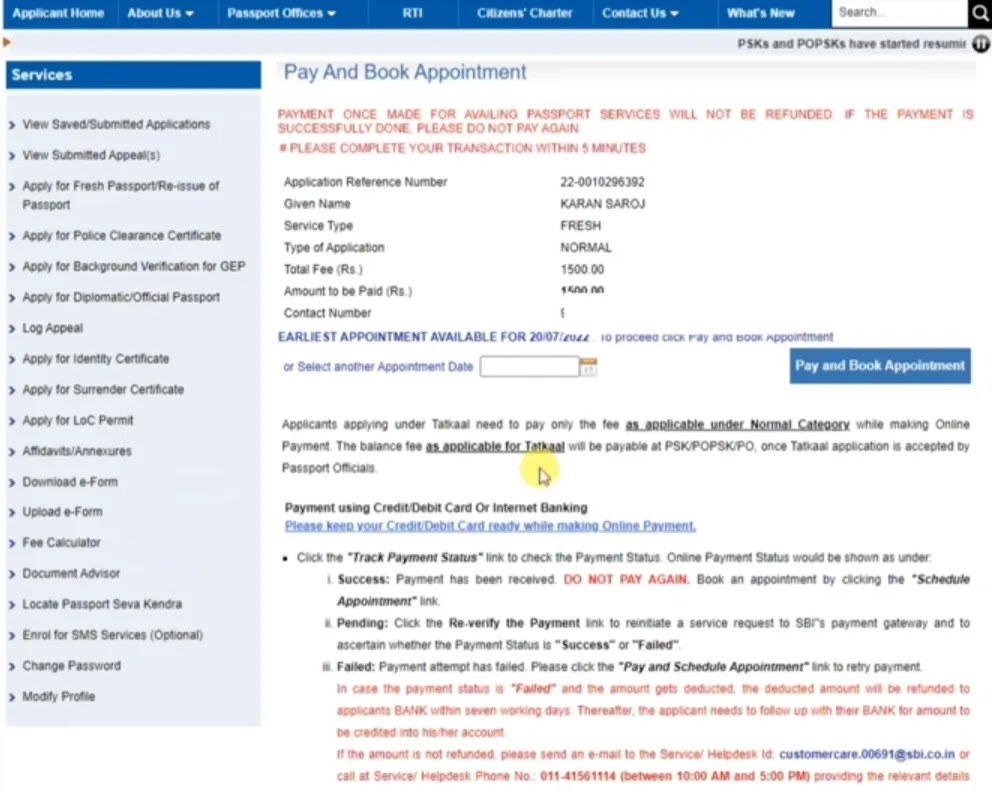Open the Credit/Debit Card ready notice link
The image size is (992, 792).
click(490, 525)
